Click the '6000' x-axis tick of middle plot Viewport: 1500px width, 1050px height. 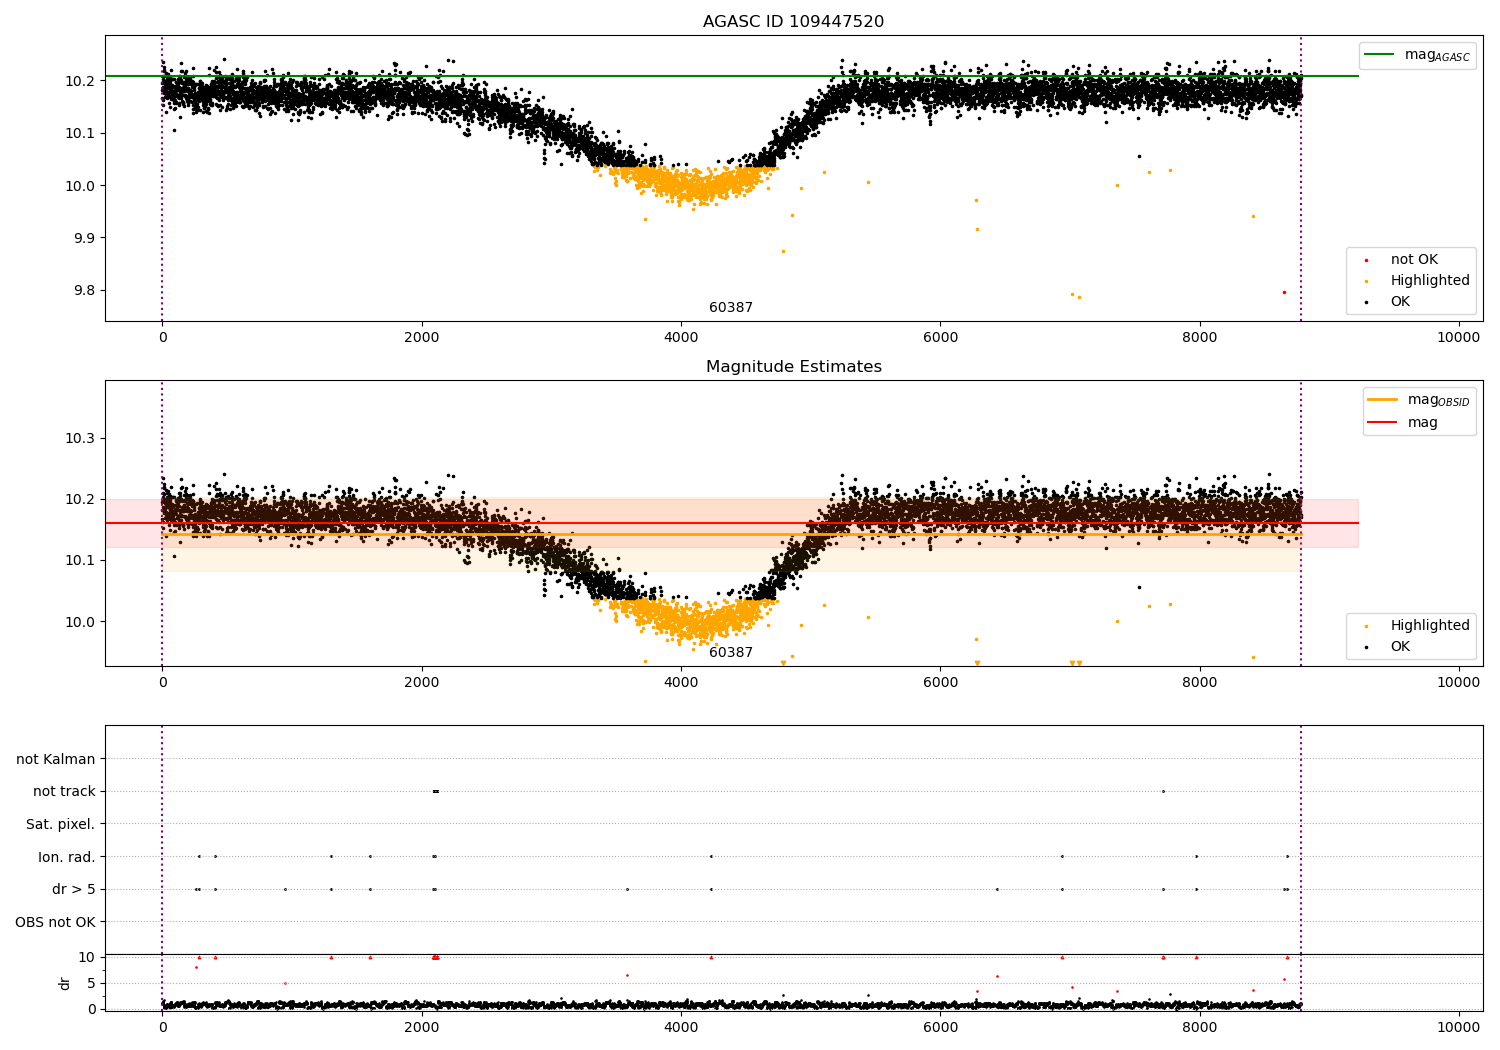(x=940, y=683)
